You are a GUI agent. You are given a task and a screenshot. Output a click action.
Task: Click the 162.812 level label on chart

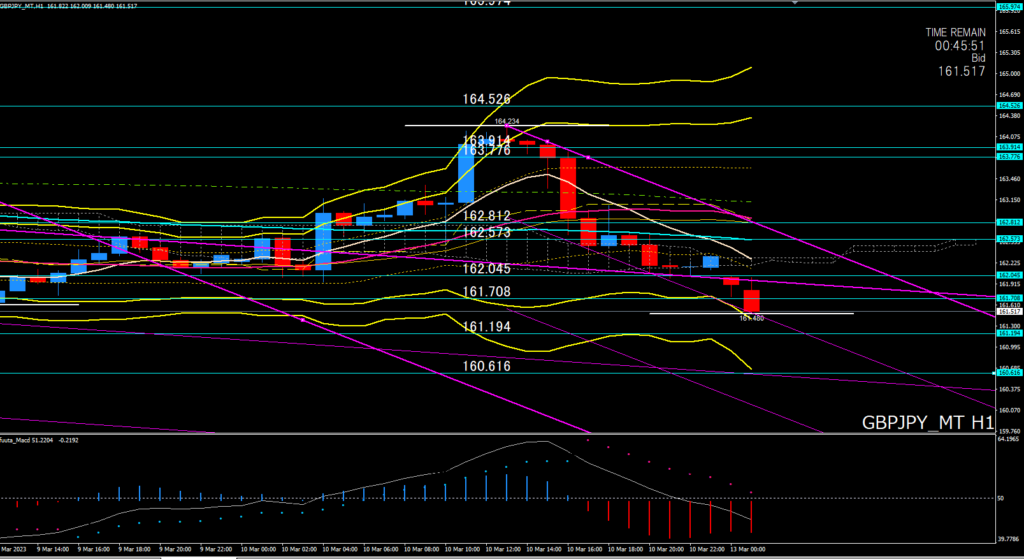[487, 216]
